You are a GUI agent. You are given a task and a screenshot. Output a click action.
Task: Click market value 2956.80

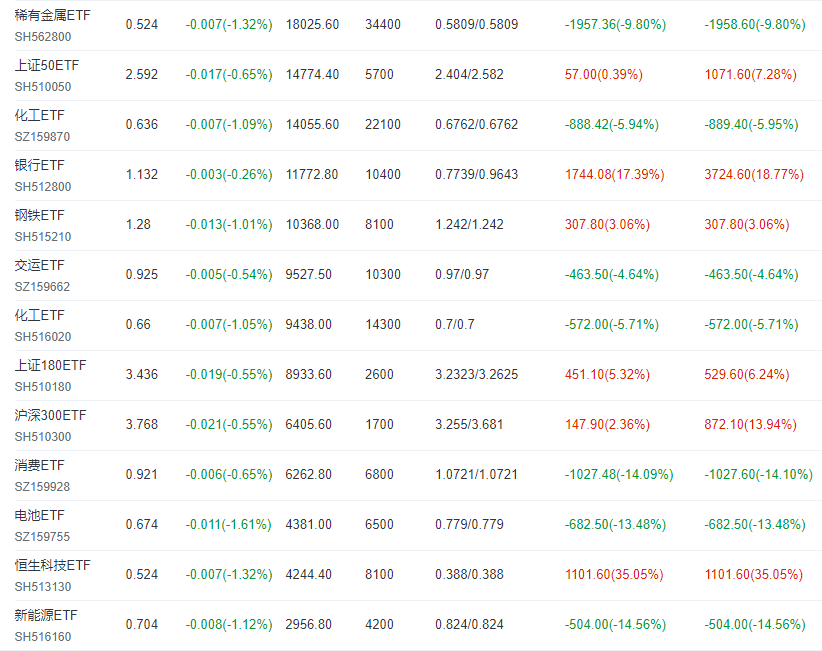click(309, 624)
